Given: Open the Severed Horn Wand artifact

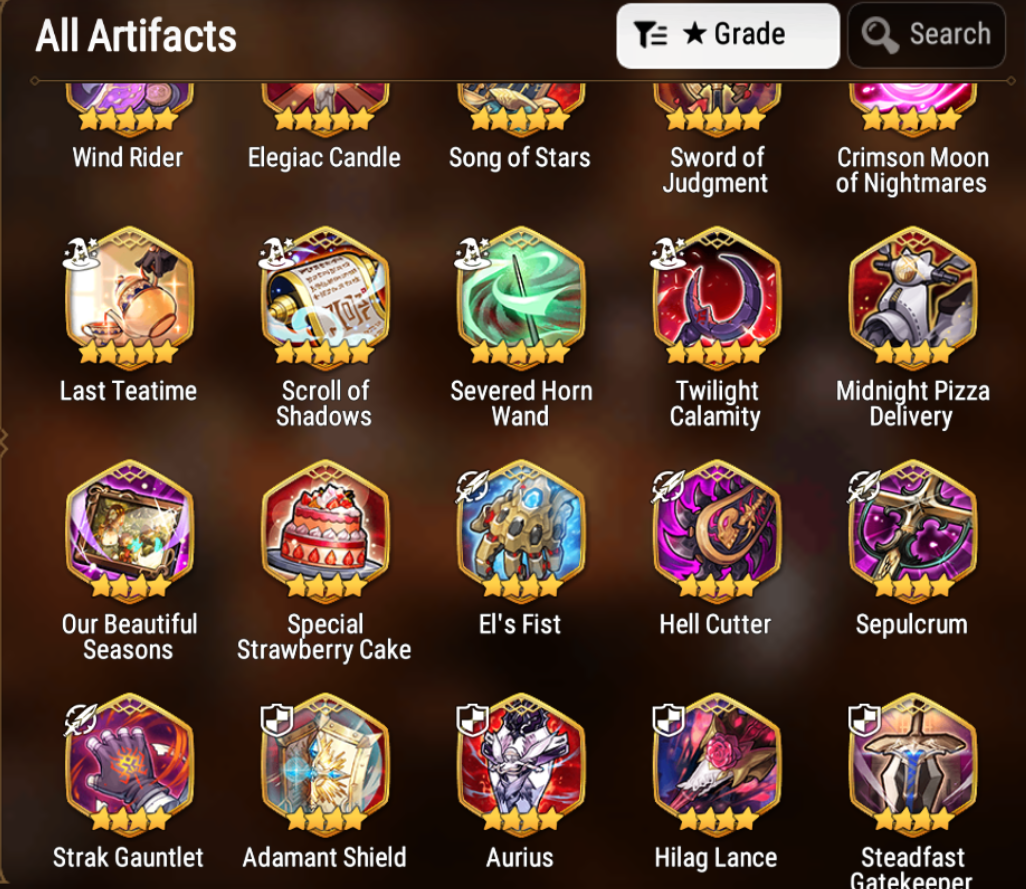Looking at the screenshot, I should point(521,295).
